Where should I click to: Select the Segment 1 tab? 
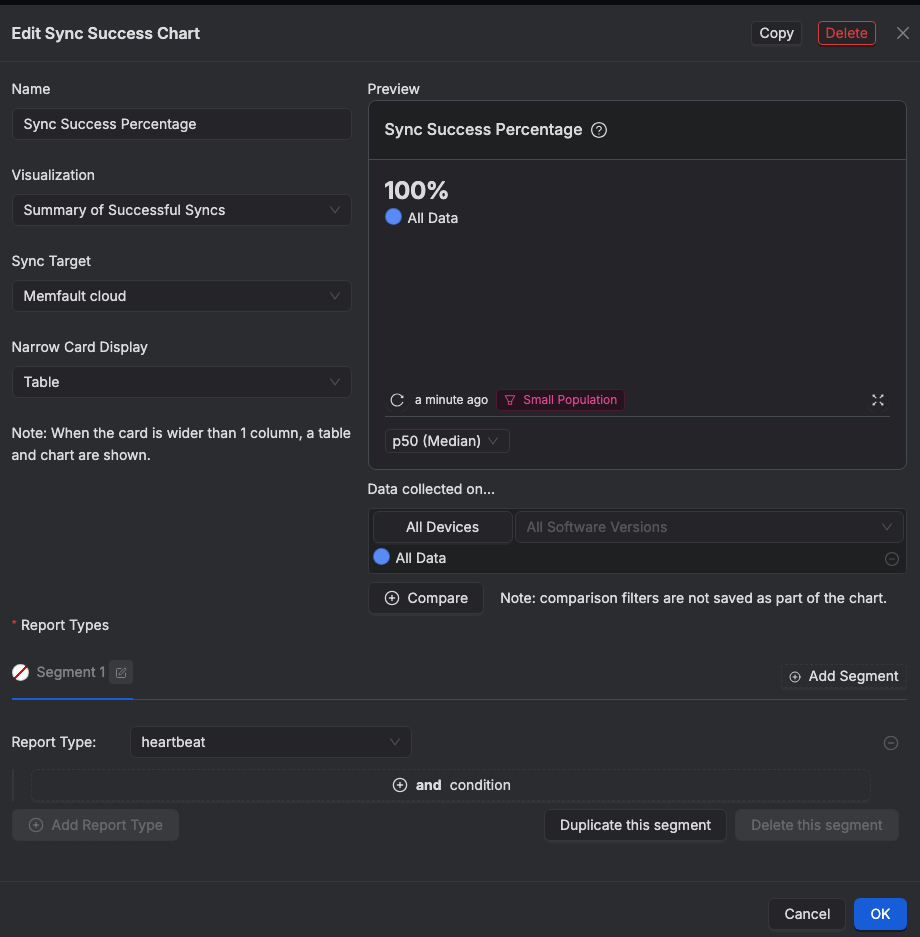pyautogui.click(x=70, y=672)
